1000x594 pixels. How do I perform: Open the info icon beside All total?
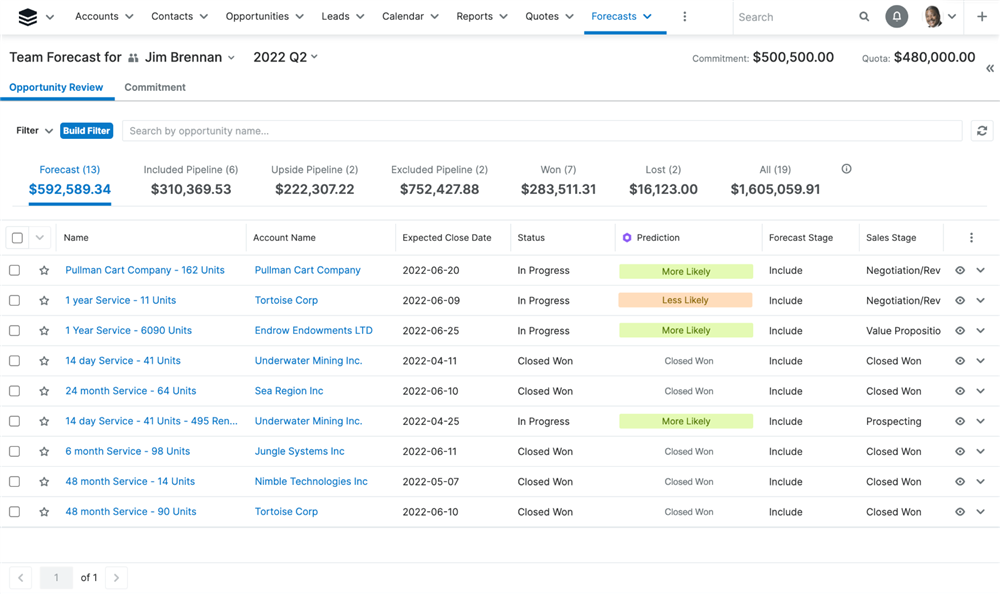[846, 169]
